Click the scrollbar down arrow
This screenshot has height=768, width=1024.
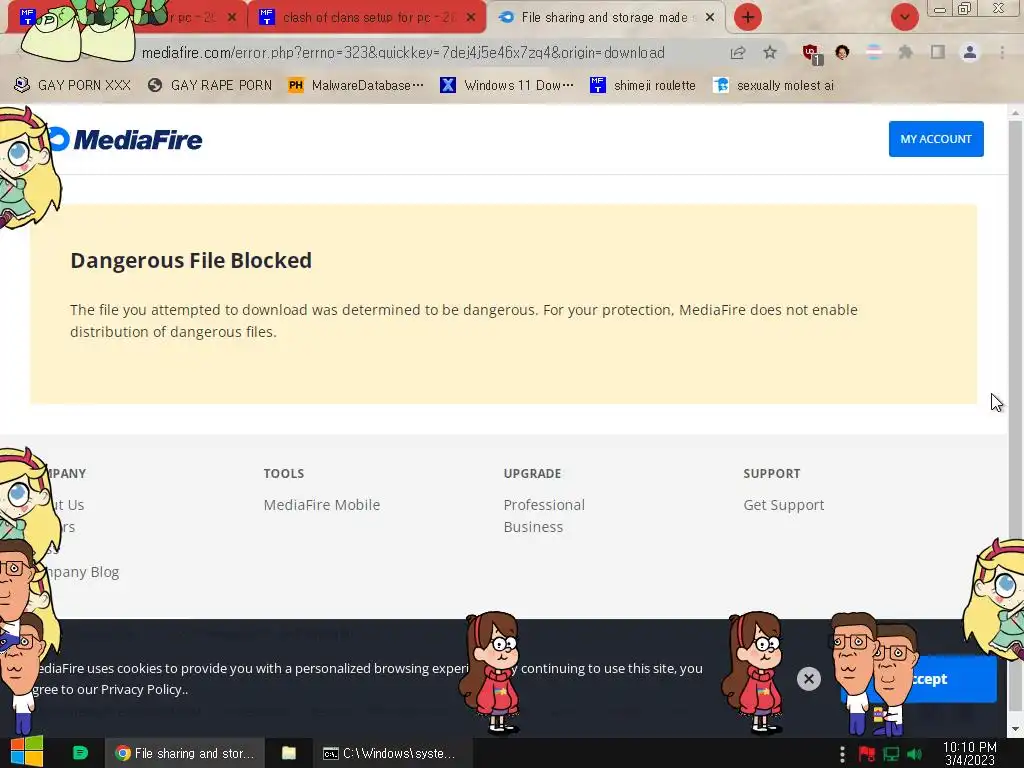tap(1016, 729)
